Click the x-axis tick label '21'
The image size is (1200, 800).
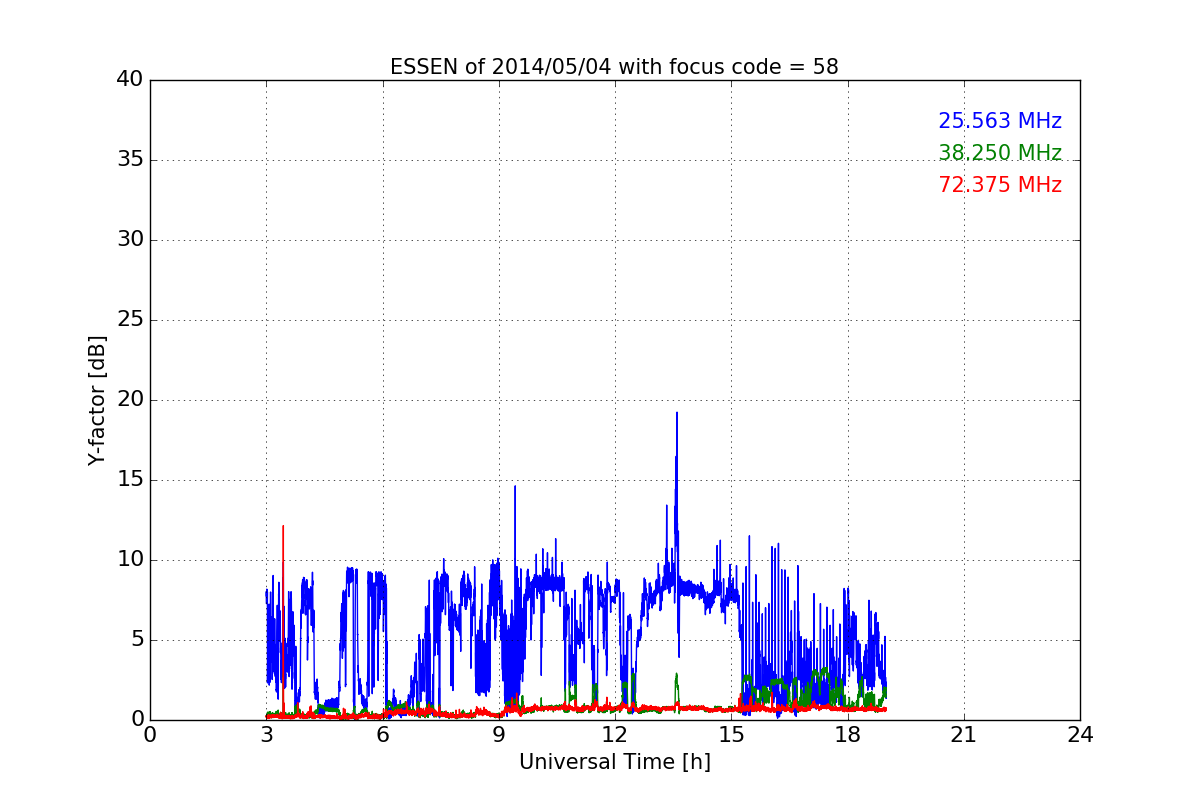(963, 735)
